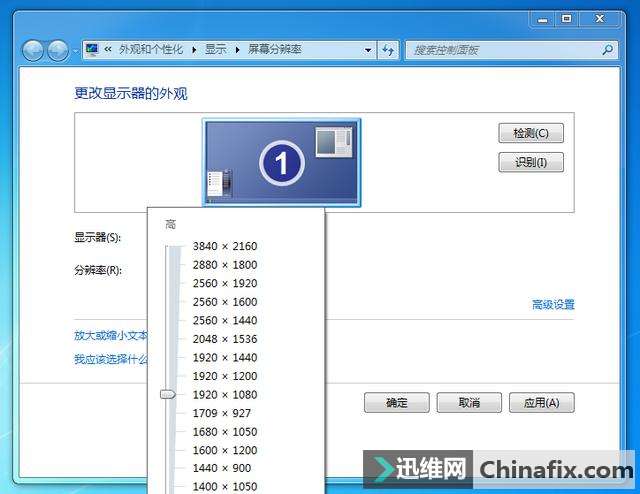The height and width of the screenshot is (494, 640).
Task: Expand the arrow after 显示 breadcrumb
Action: (x=238, y=50)
